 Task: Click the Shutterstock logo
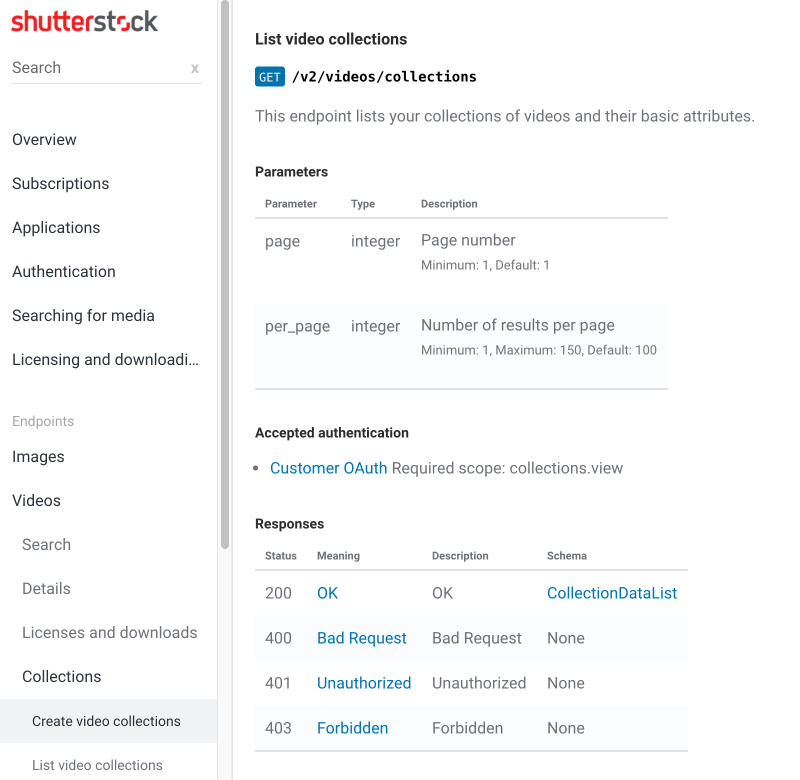[x=84, y=20]
